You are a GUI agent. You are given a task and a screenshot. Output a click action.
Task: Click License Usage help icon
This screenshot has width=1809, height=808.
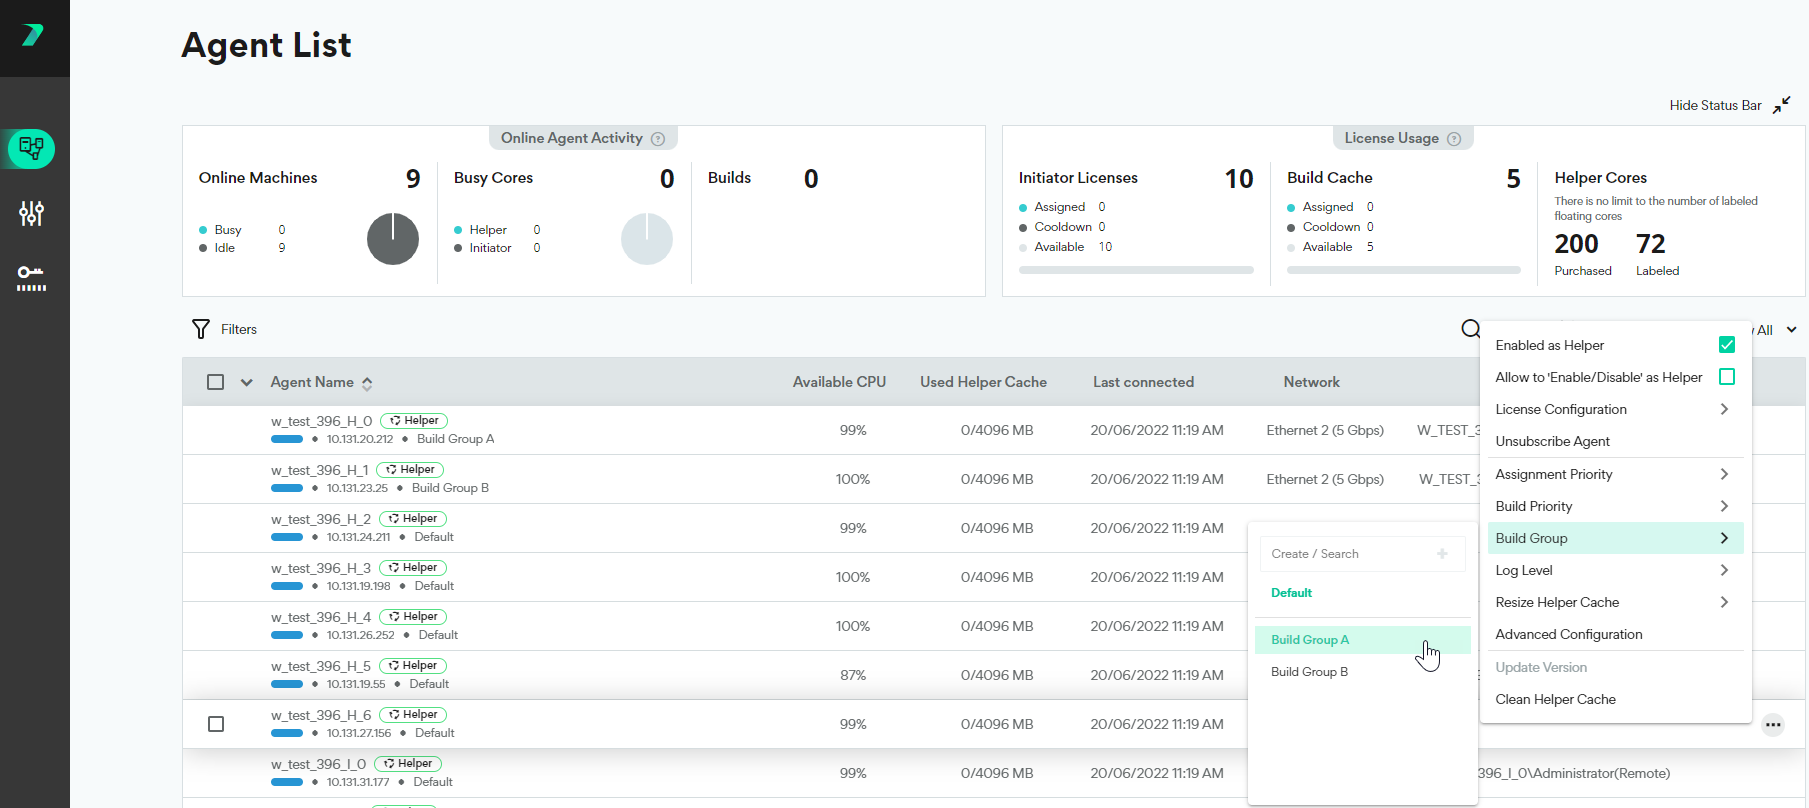(x=1454, y=139)
